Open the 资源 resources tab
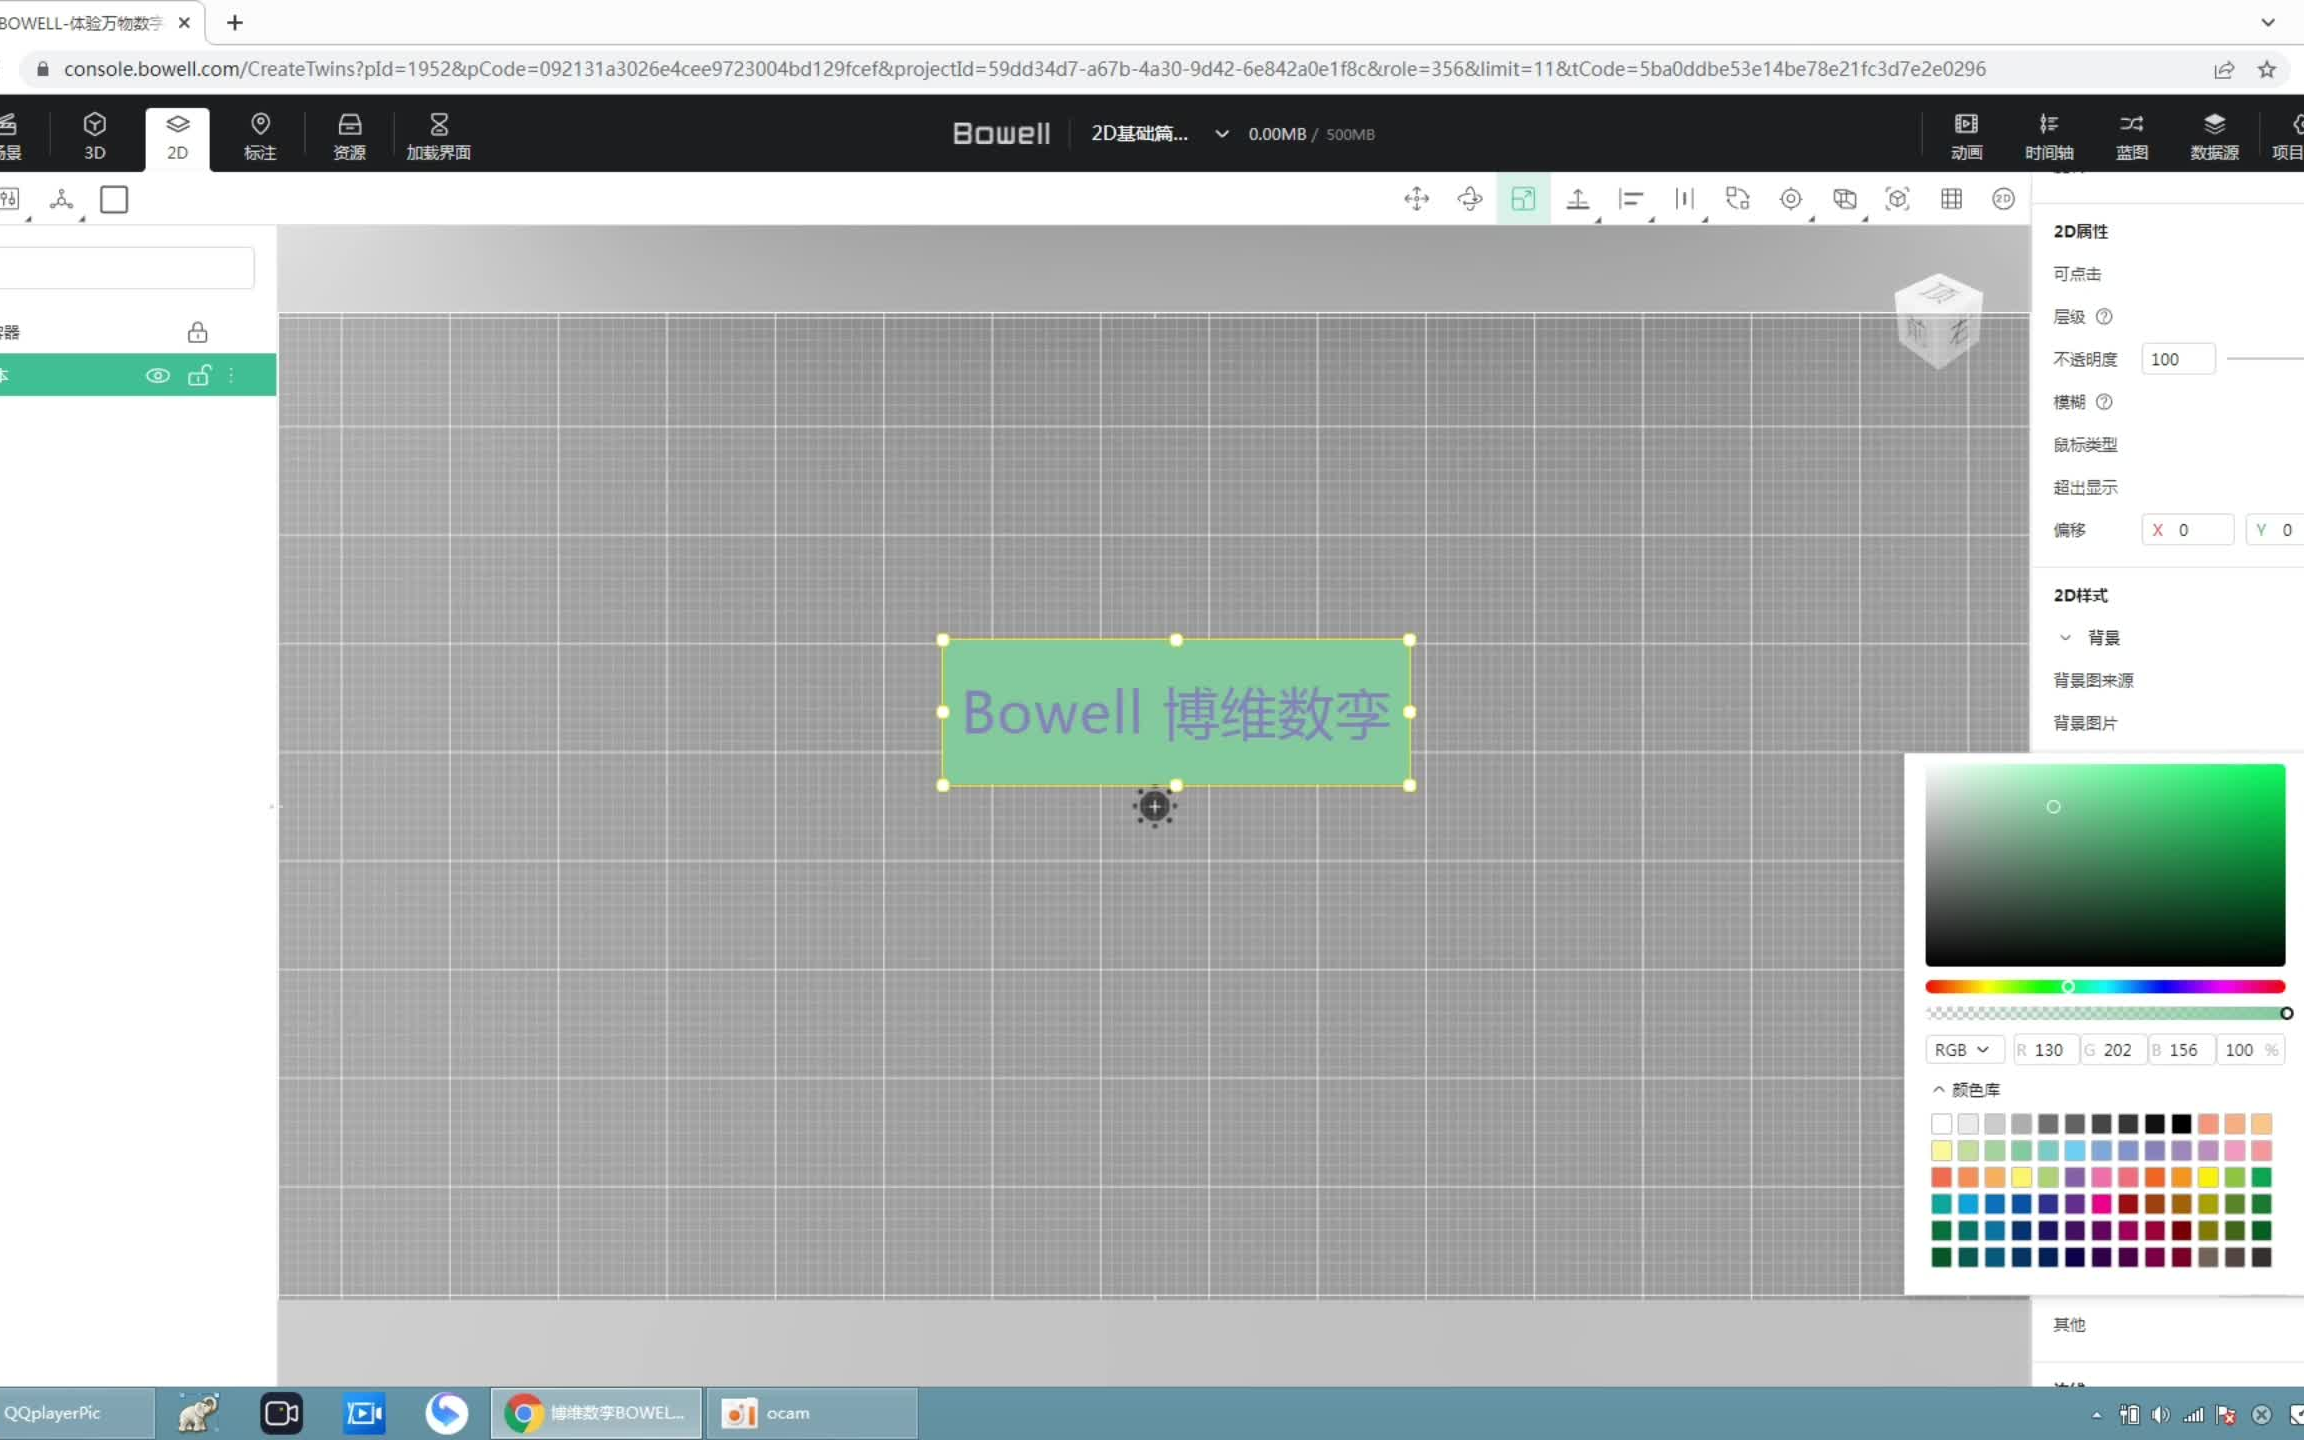 (349, 136)
